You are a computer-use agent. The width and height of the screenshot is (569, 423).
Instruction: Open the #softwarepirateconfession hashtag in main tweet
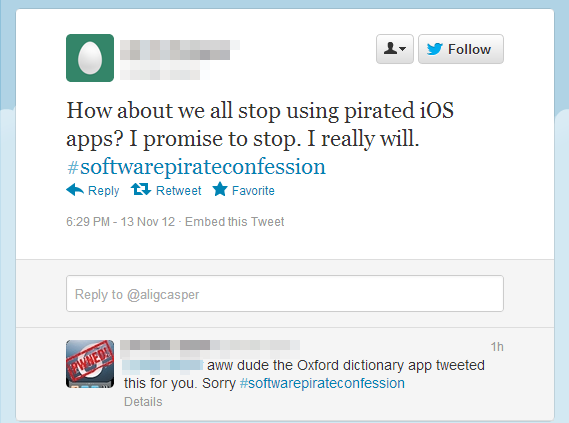(x=196, y=167)
